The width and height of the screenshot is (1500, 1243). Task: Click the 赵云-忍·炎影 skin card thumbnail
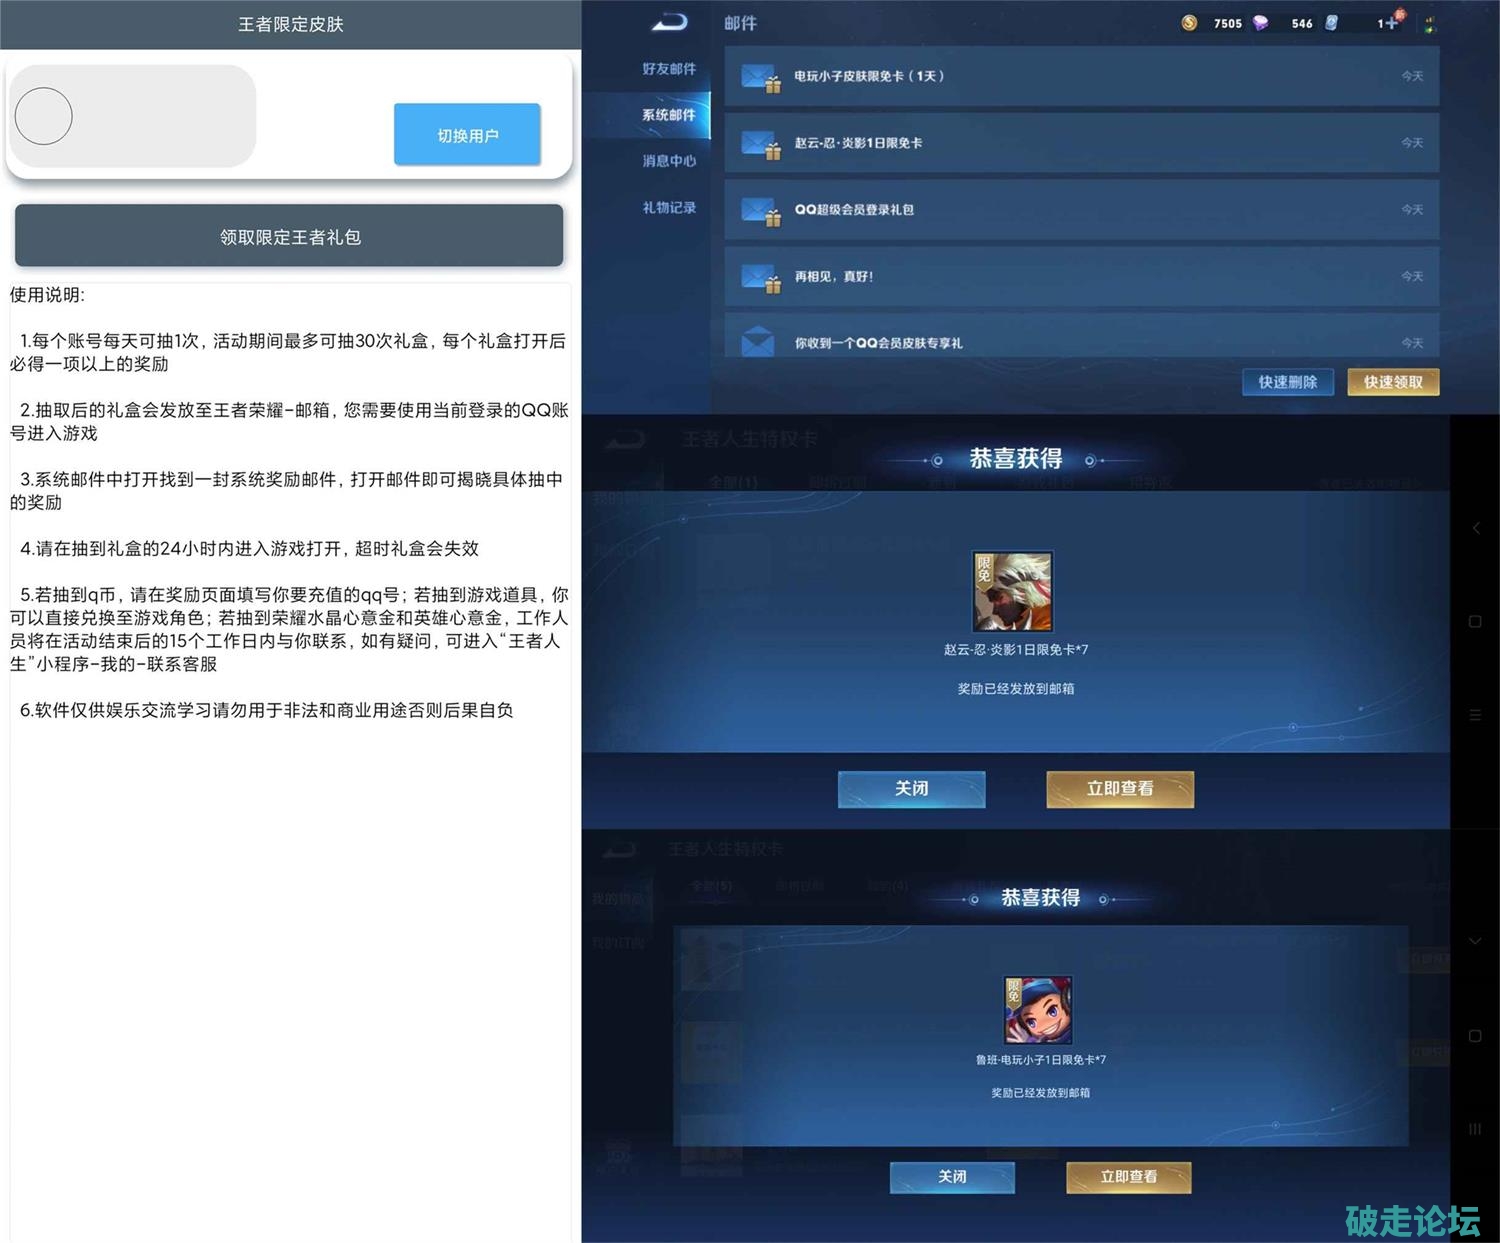pyautogui.click(x=1013, y=592)
